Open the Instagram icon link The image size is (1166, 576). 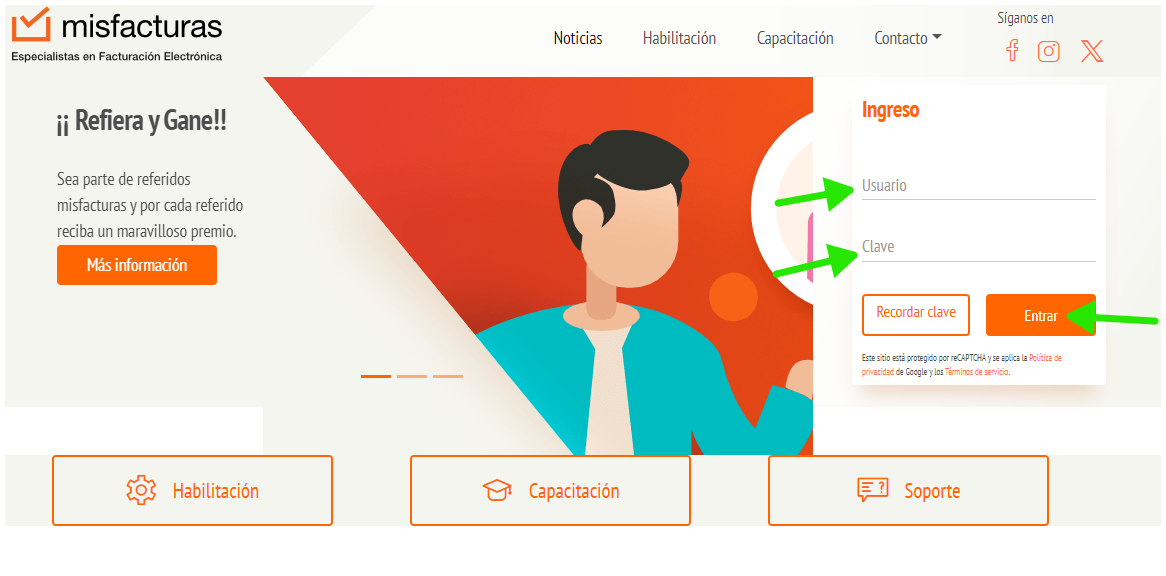coord(1049,51)
